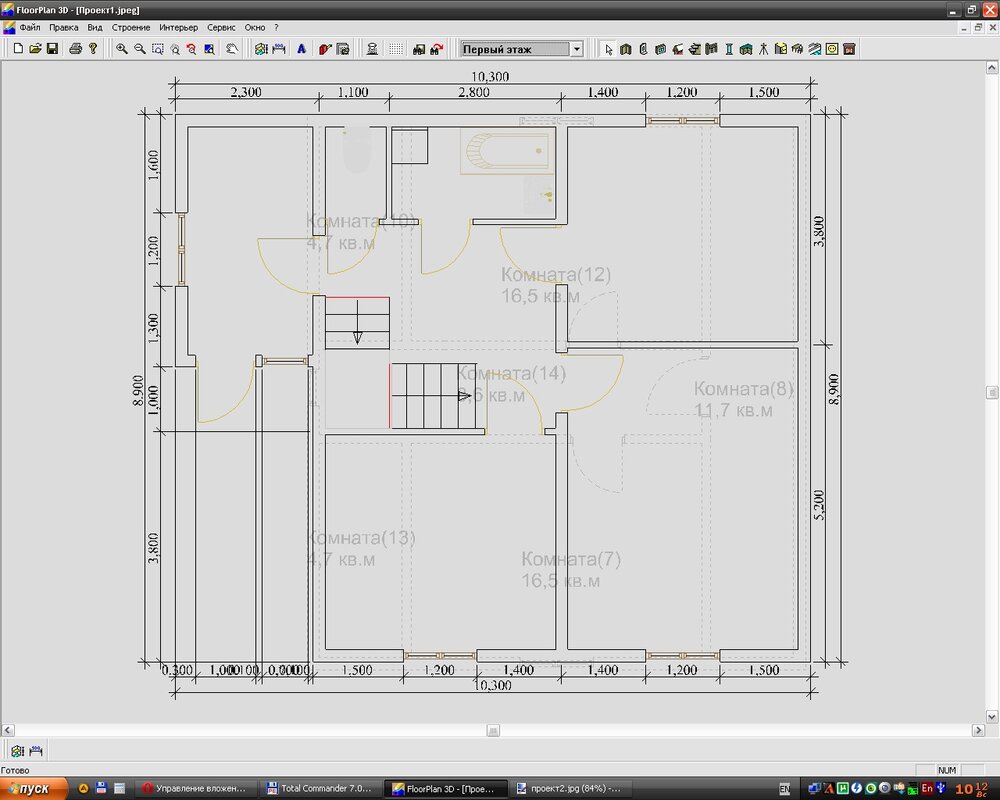
Task: Expand the 'Интерьер' menu
Action: (178, 27)
